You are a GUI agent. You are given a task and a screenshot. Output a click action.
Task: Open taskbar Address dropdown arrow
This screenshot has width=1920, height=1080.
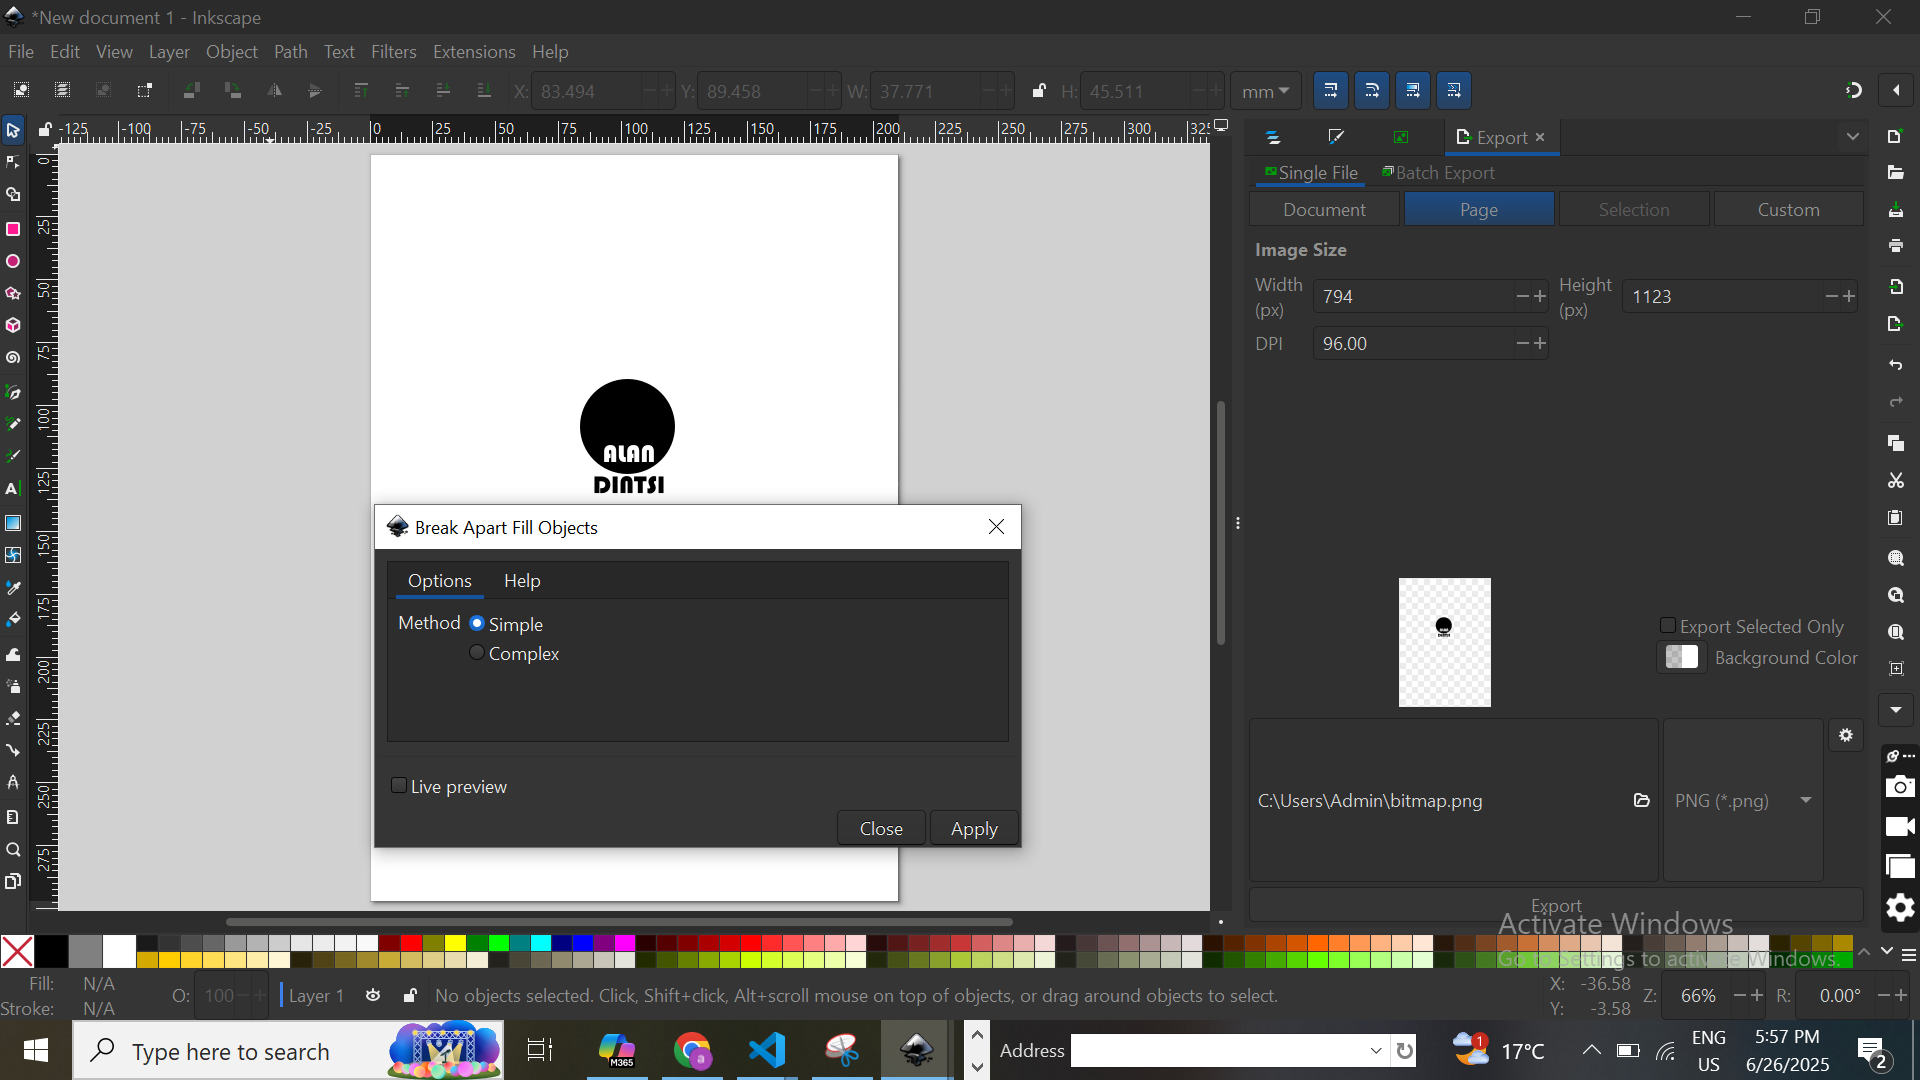click(x=1376, y=1051)
